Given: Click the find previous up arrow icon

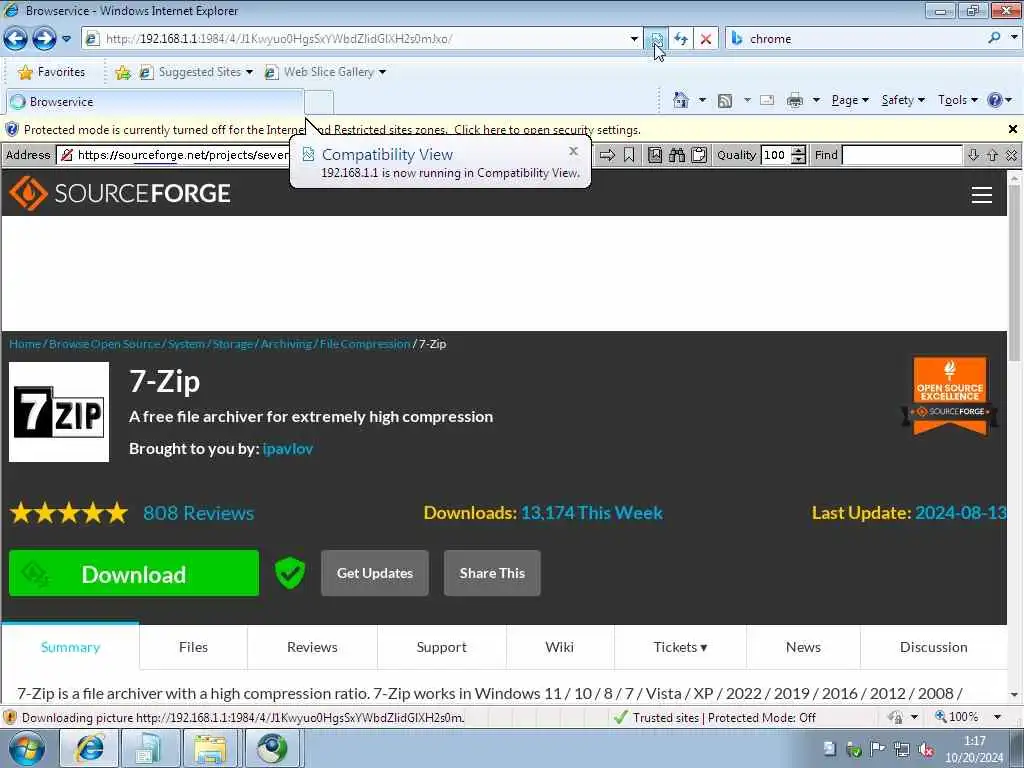Looking at the screenshot, I should click(993, 155).
